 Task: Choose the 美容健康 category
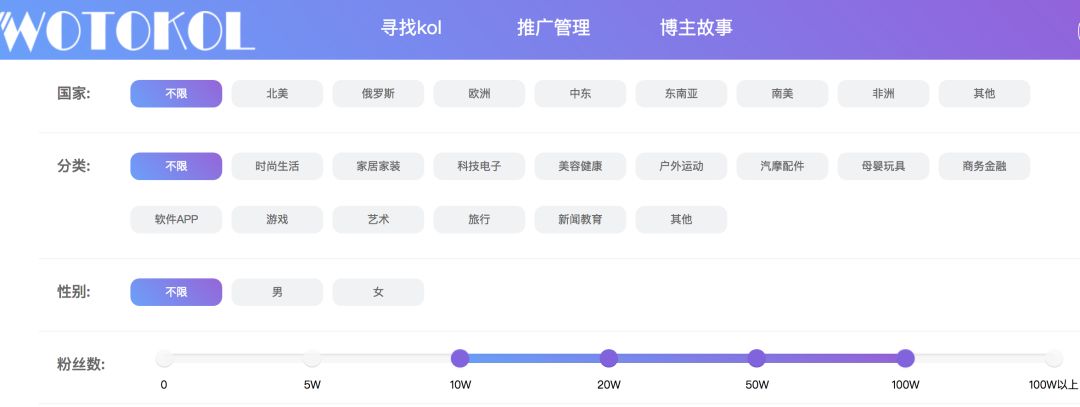(x=580, y=166)
